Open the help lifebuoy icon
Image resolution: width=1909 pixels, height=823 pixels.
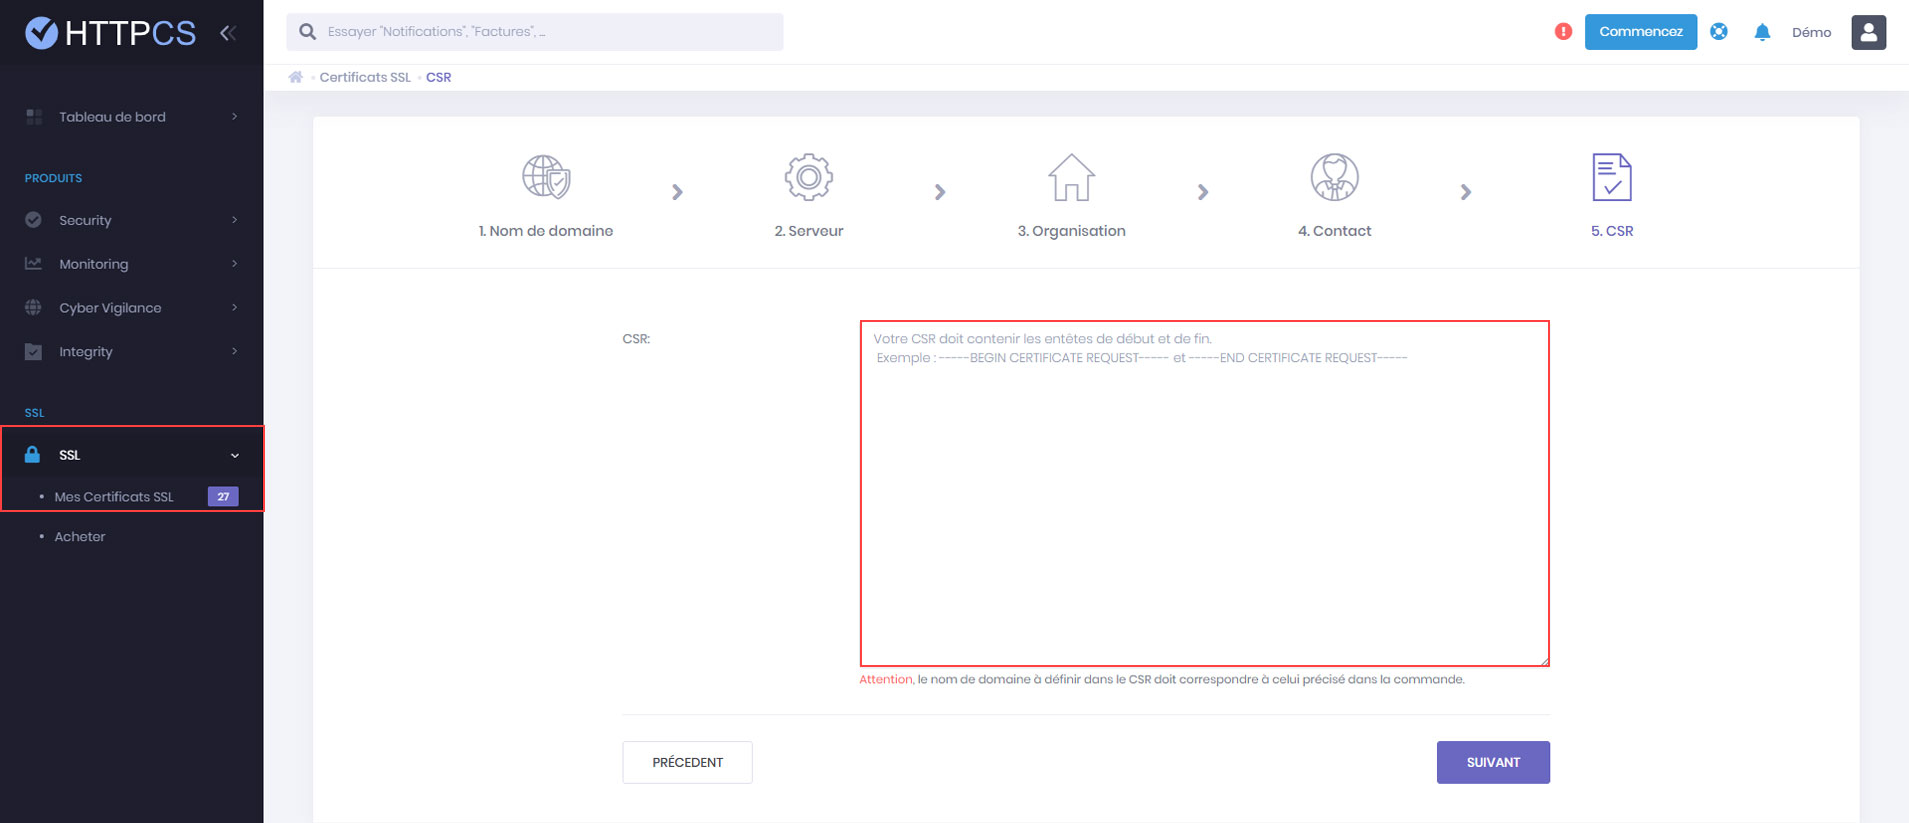[x=1719, y=32]
